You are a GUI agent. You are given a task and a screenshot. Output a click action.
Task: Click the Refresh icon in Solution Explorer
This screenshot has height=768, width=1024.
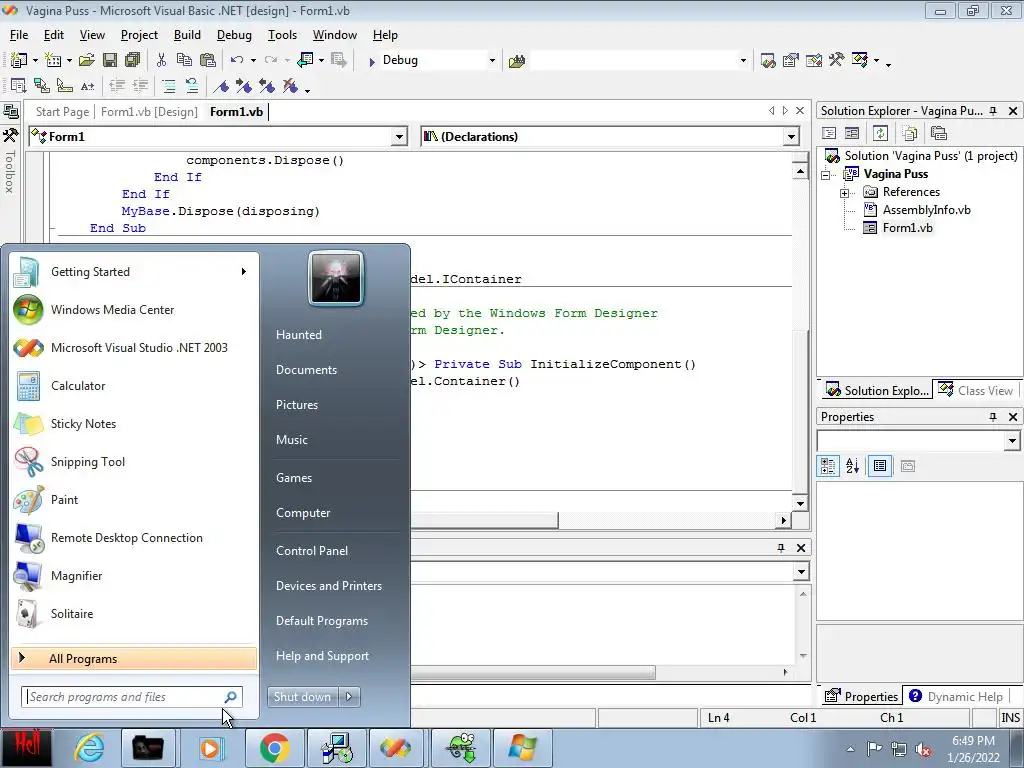tap(880, 133)
